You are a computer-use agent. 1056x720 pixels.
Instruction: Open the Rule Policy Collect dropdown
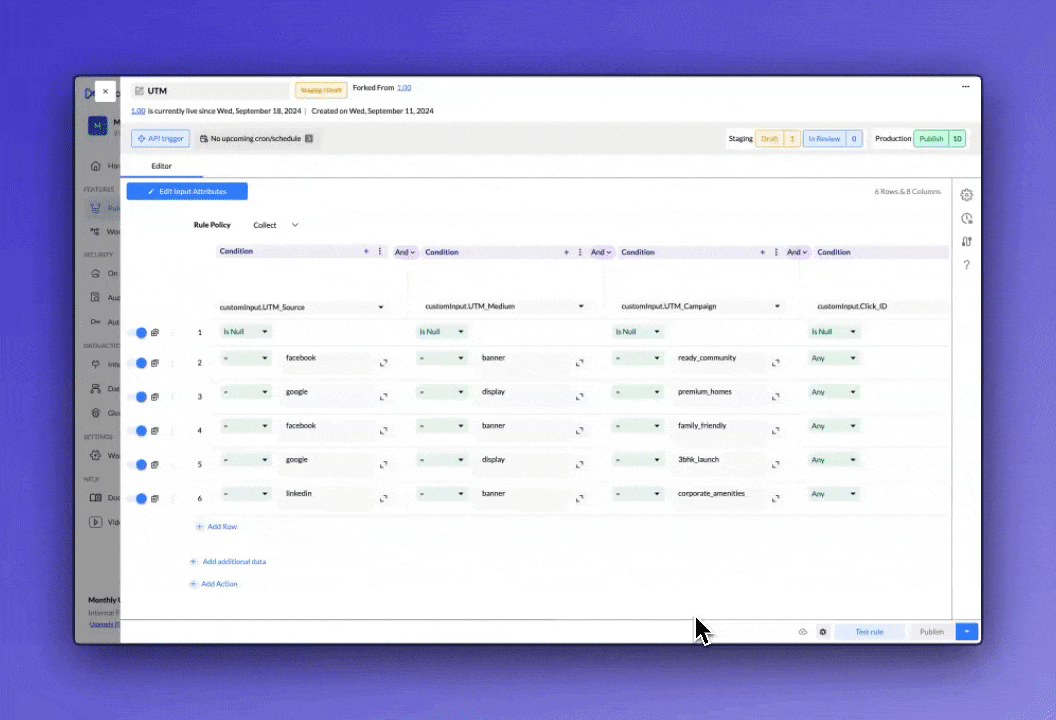[276, 225]
